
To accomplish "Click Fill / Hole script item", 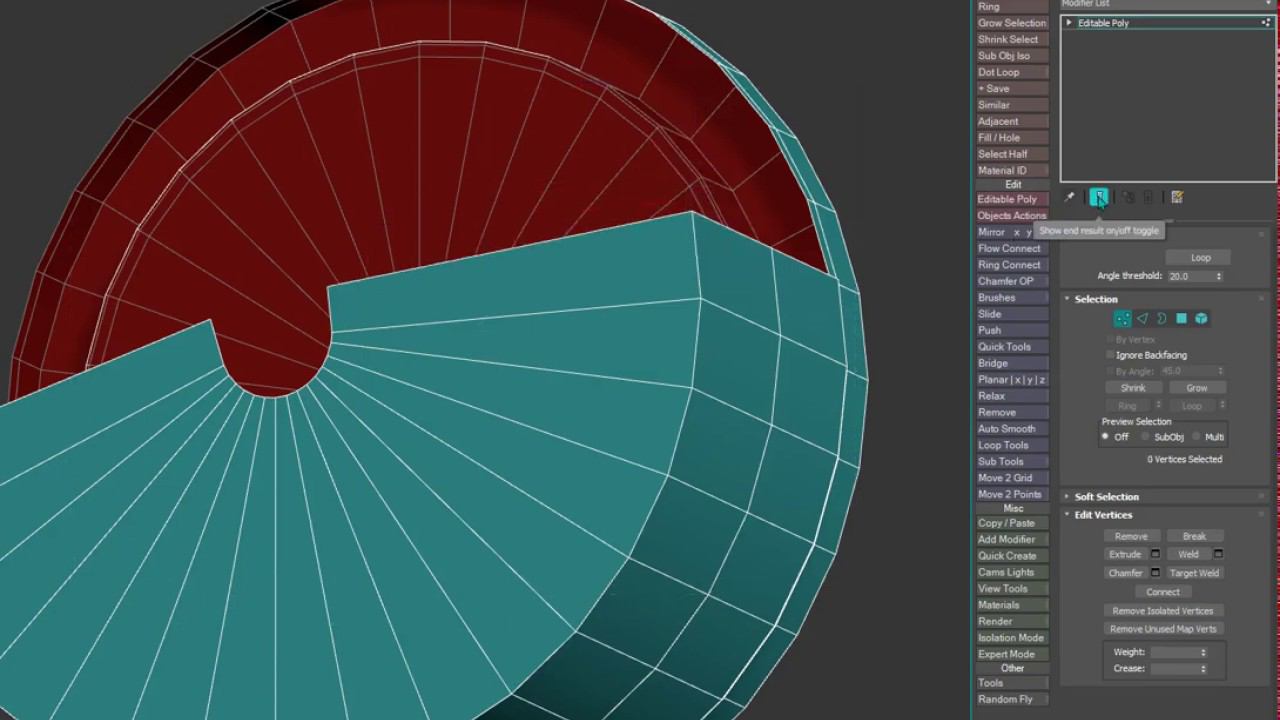I will [1012, 138].
